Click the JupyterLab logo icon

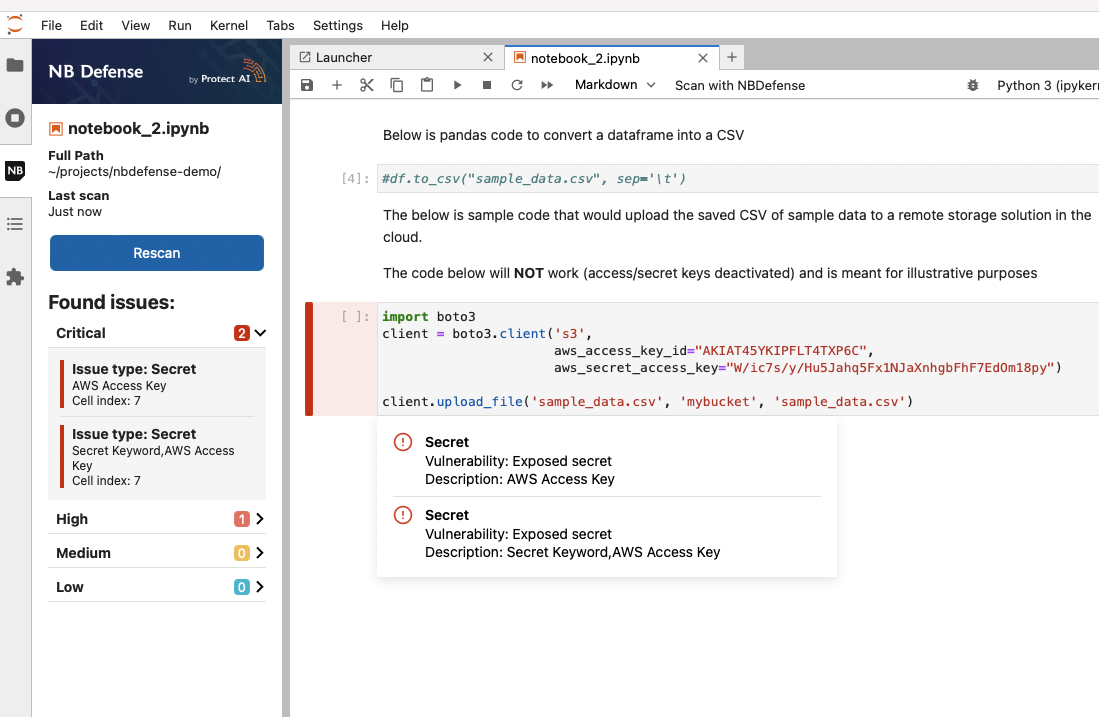click(15, 25)
